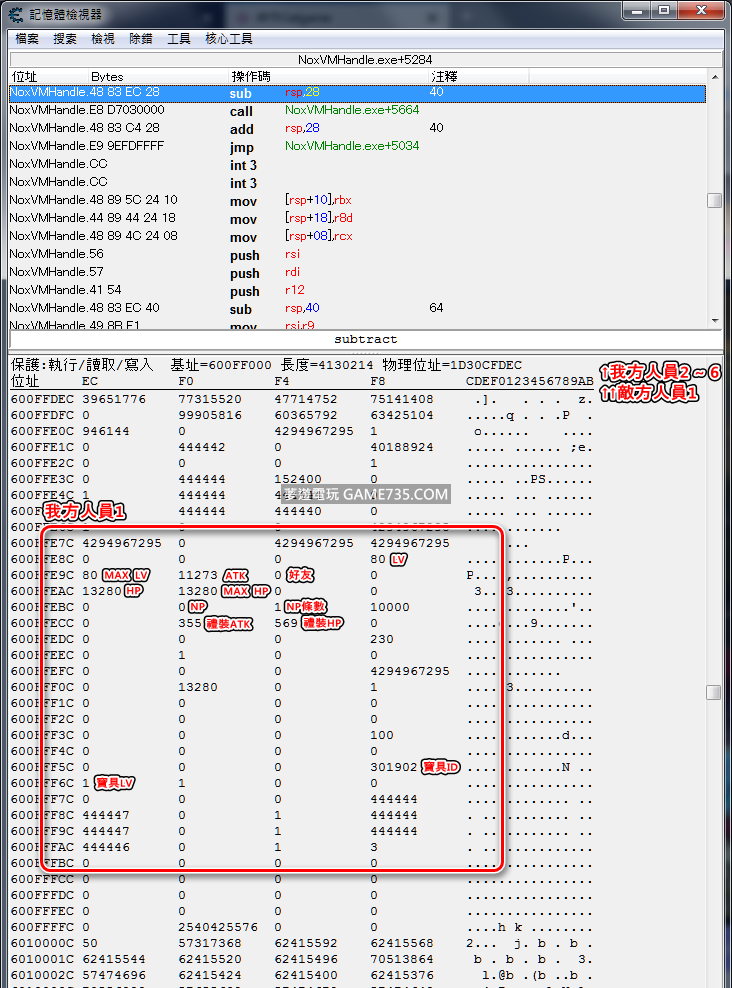Select the push rsi row
The image size is (732, 988).
pos(357,255)
